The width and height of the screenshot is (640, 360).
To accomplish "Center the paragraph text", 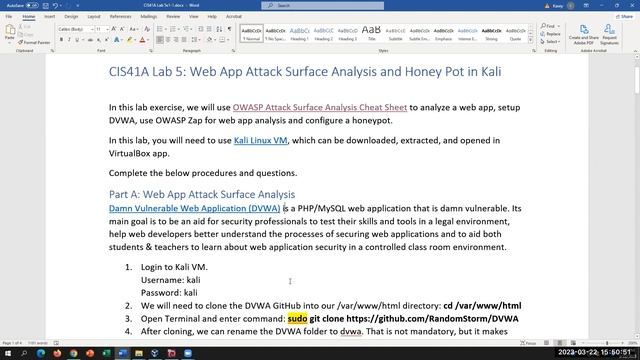I will tap(168, 40).
